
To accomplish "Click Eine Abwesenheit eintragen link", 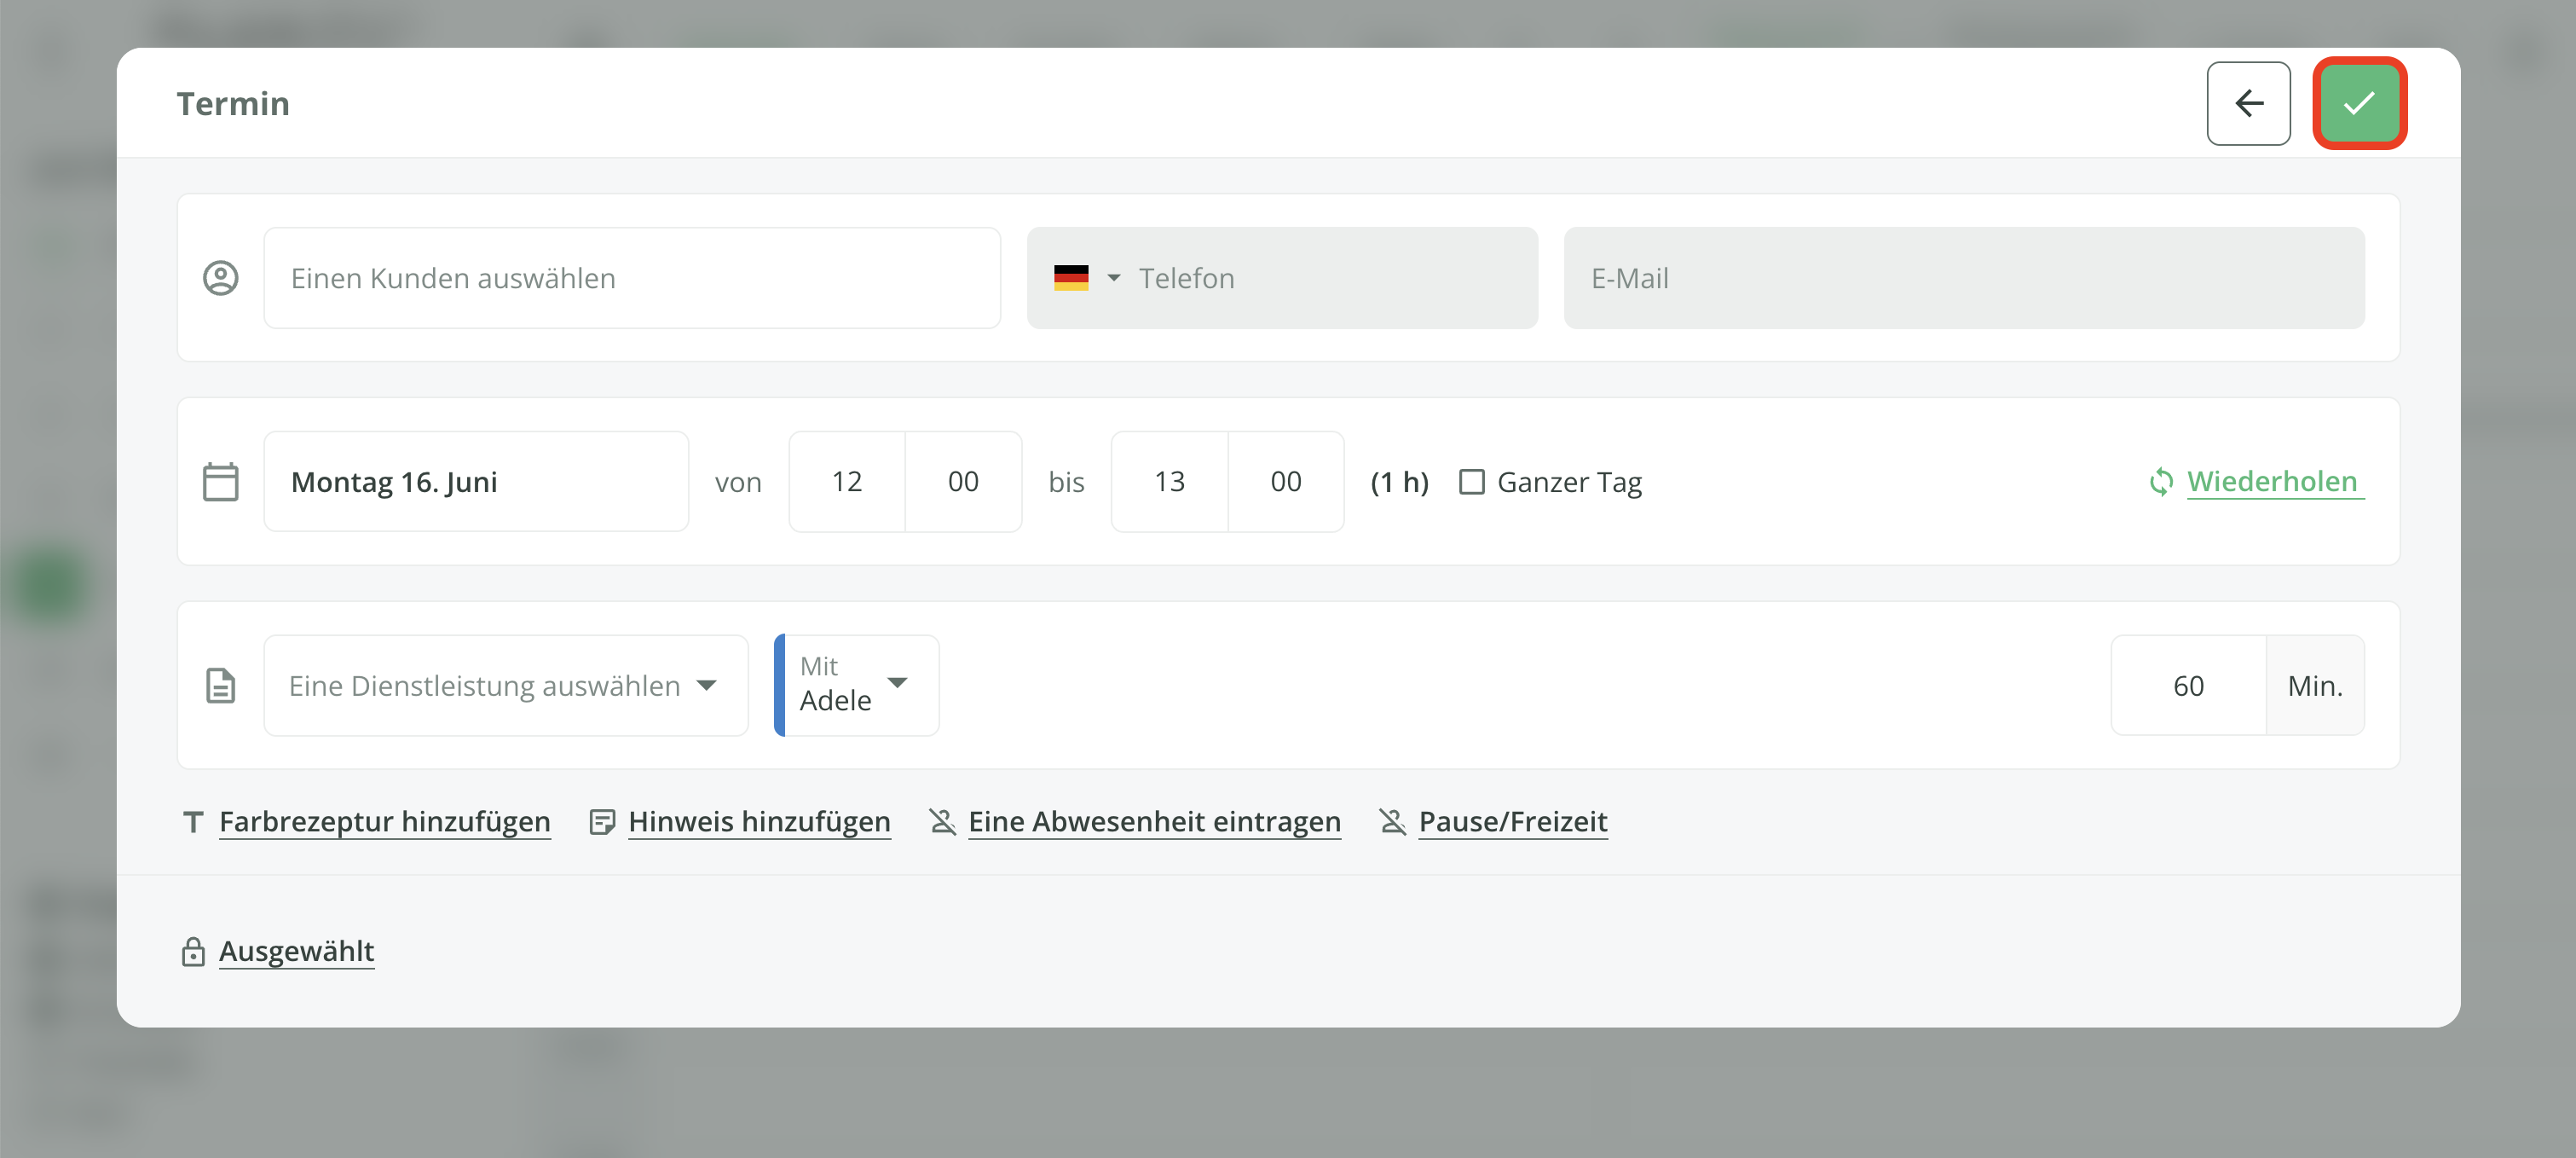I will click(x=1154, y=822).
